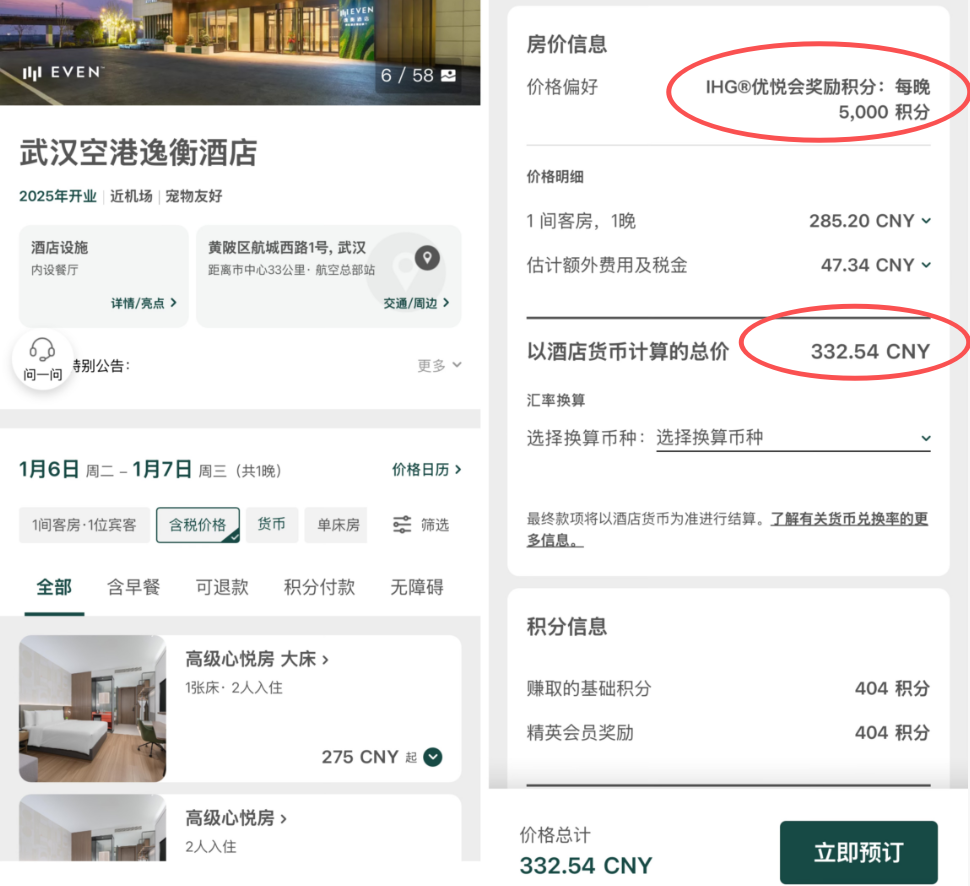
Task: Select the 武汉空港逸衡酒店 hotel name
Action: tap(139, 153)
